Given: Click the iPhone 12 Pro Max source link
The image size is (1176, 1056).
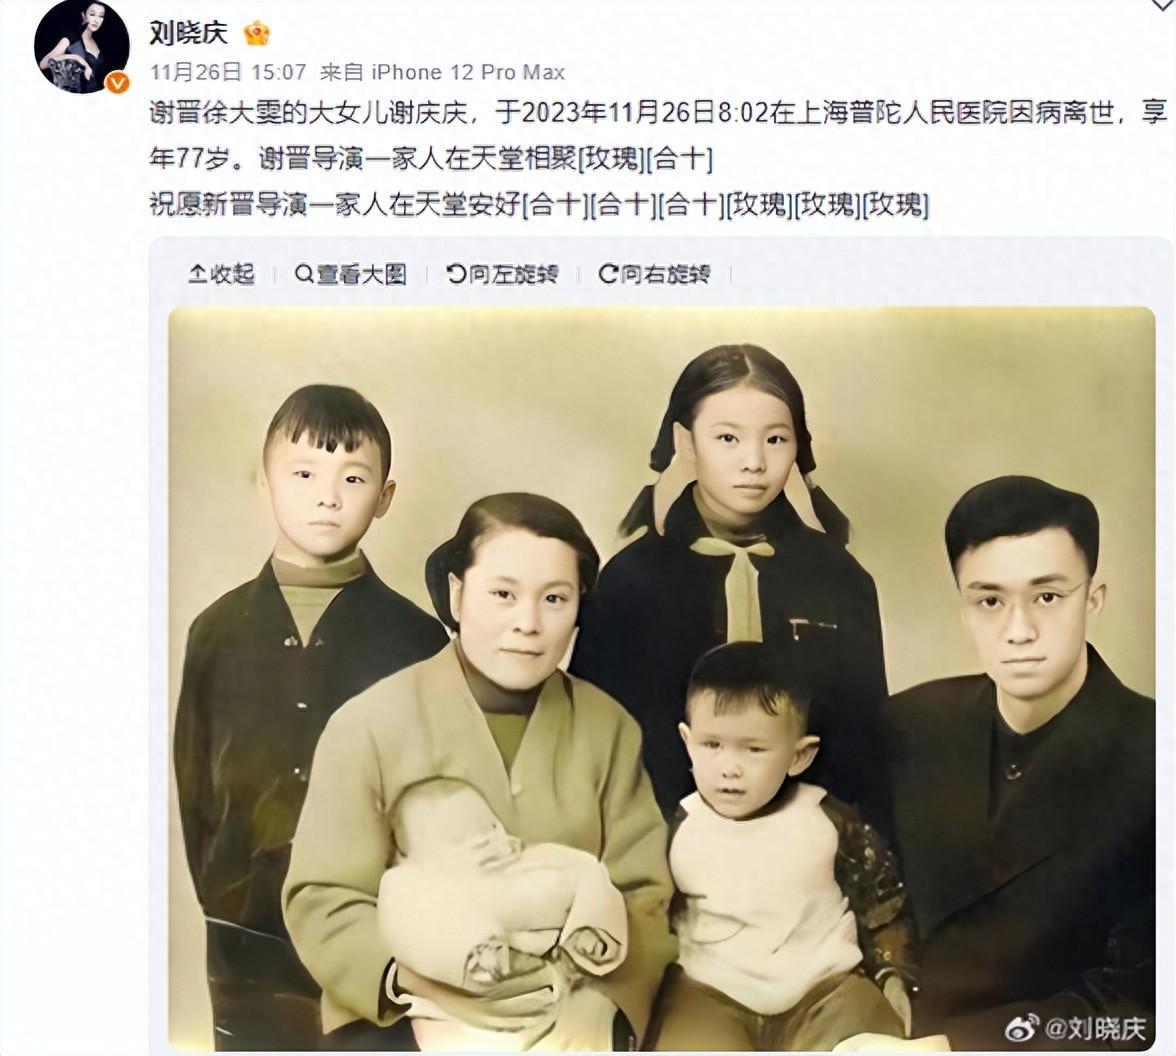Looking at the screenshot, I should pyautogui.click(x=468, y=72).
